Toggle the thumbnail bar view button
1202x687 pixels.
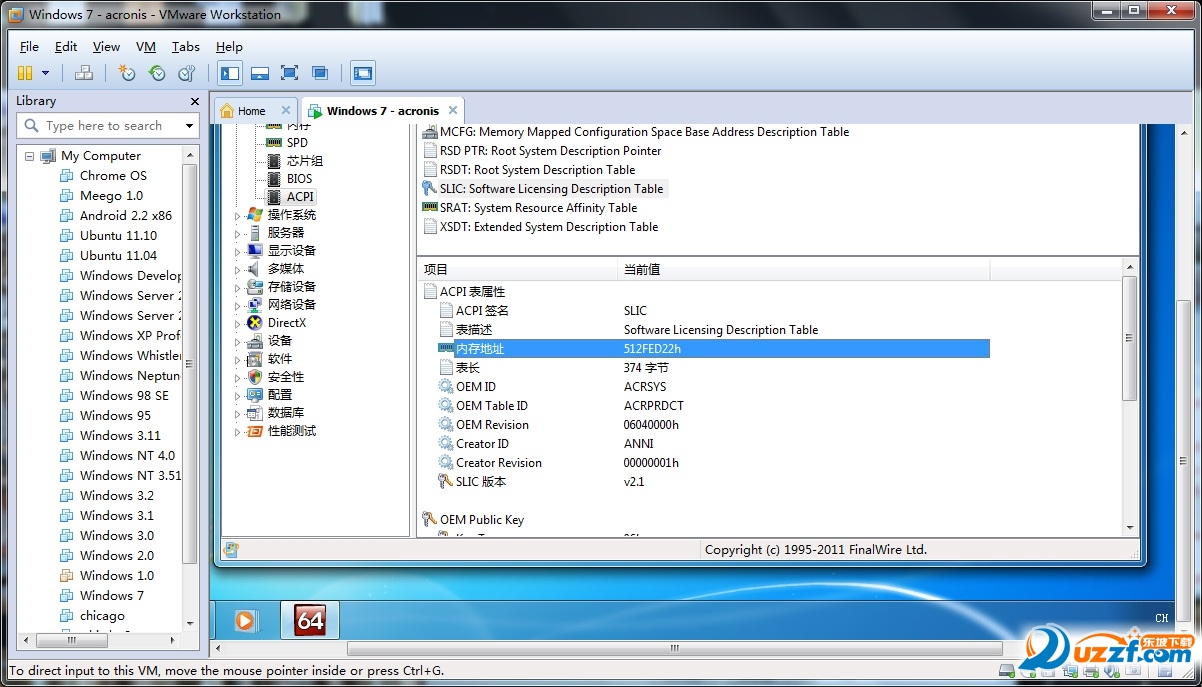[x=260, y=73]
